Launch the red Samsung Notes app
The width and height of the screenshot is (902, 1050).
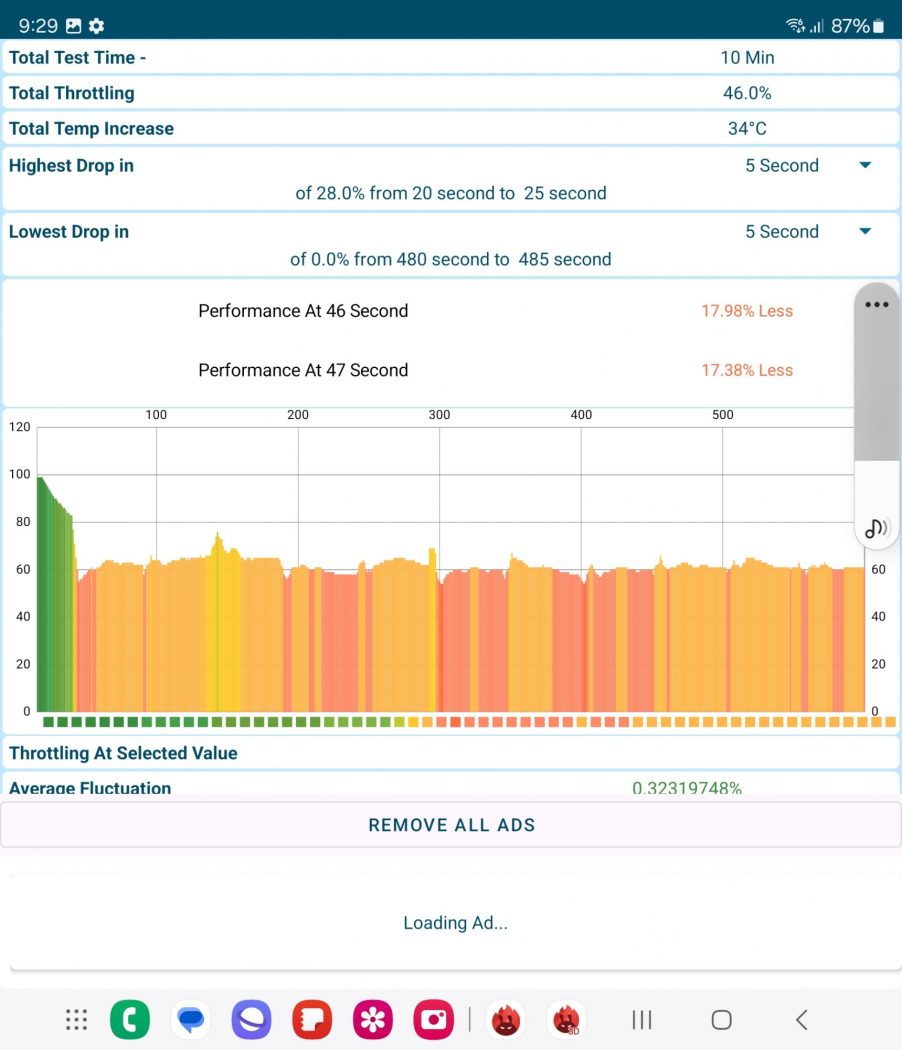312,1020
